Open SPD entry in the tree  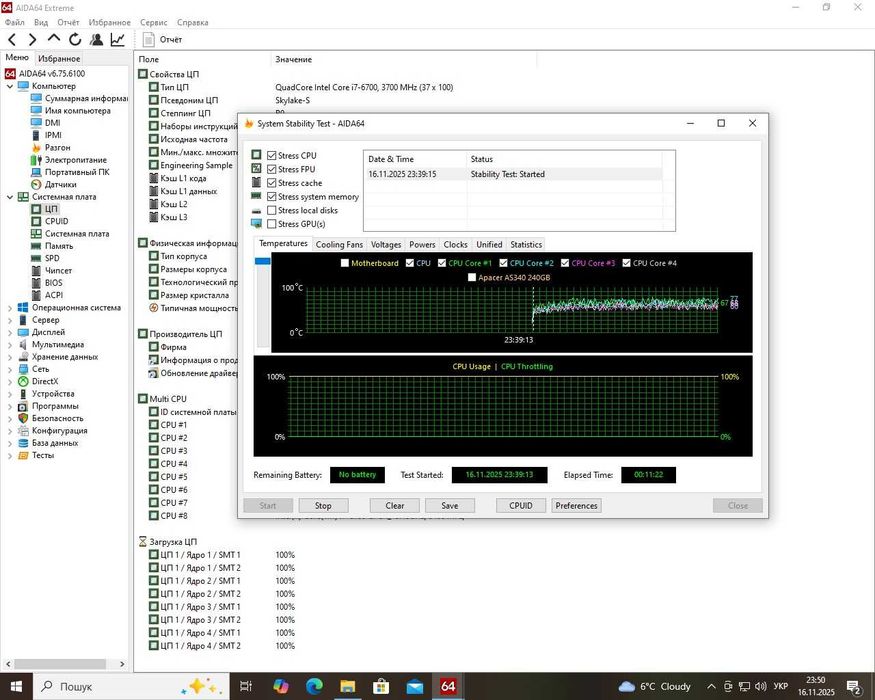[x=45, y=258]
